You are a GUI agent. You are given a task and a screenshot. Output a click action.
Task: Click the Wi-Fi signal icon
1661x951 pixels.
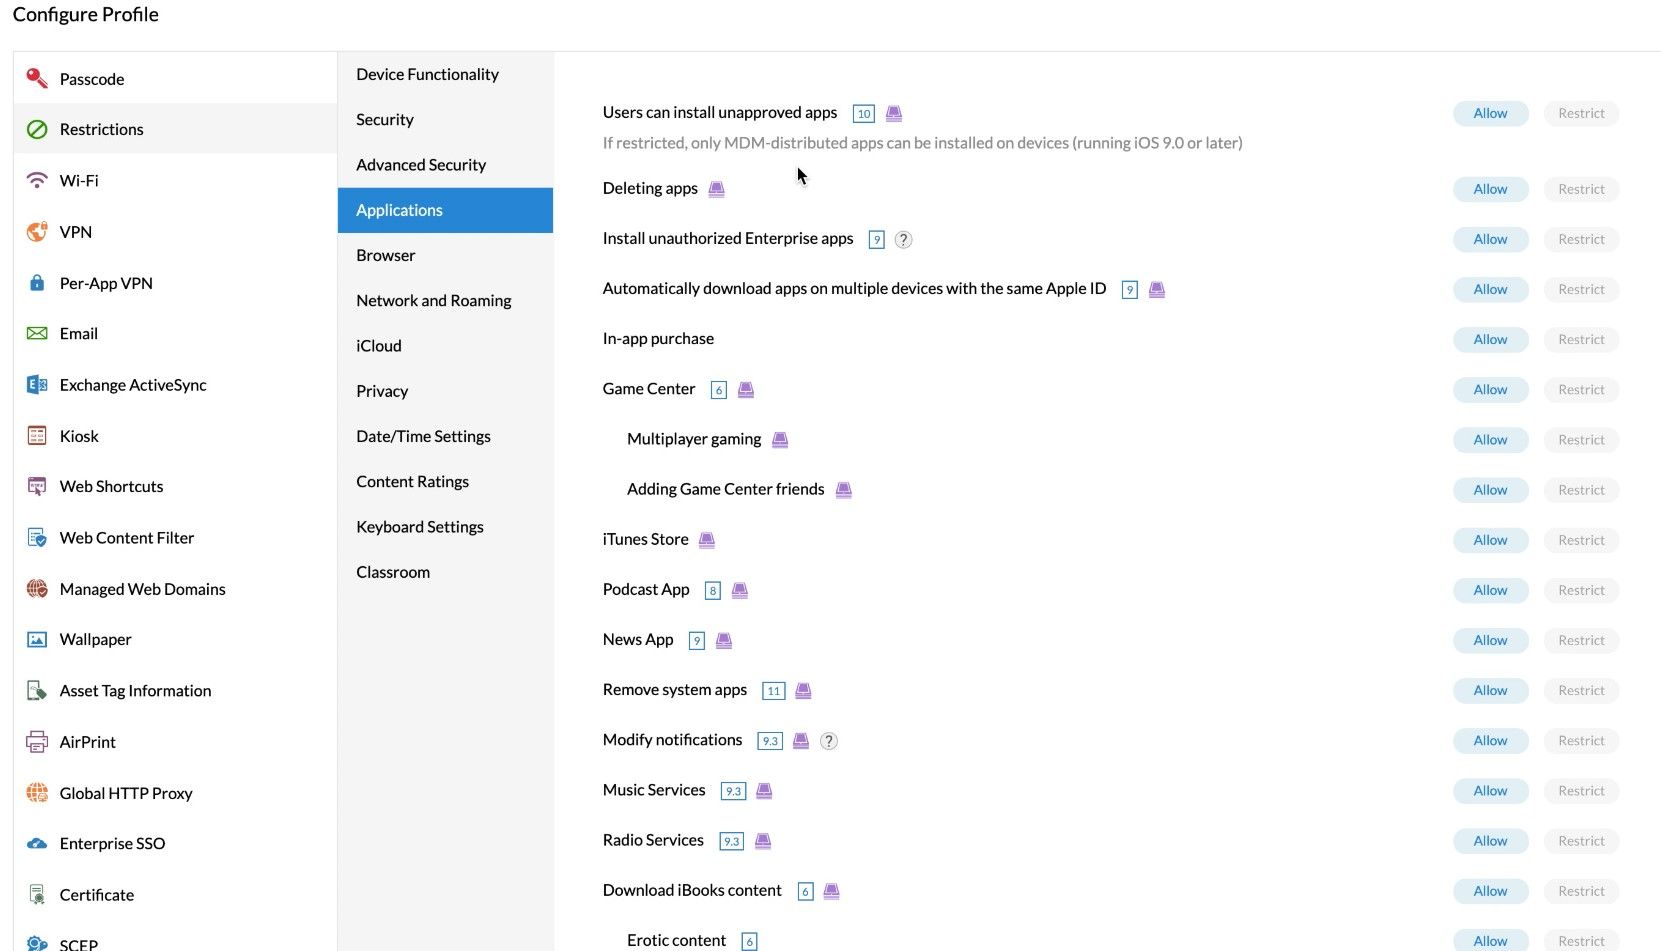[x=37, y=180]
